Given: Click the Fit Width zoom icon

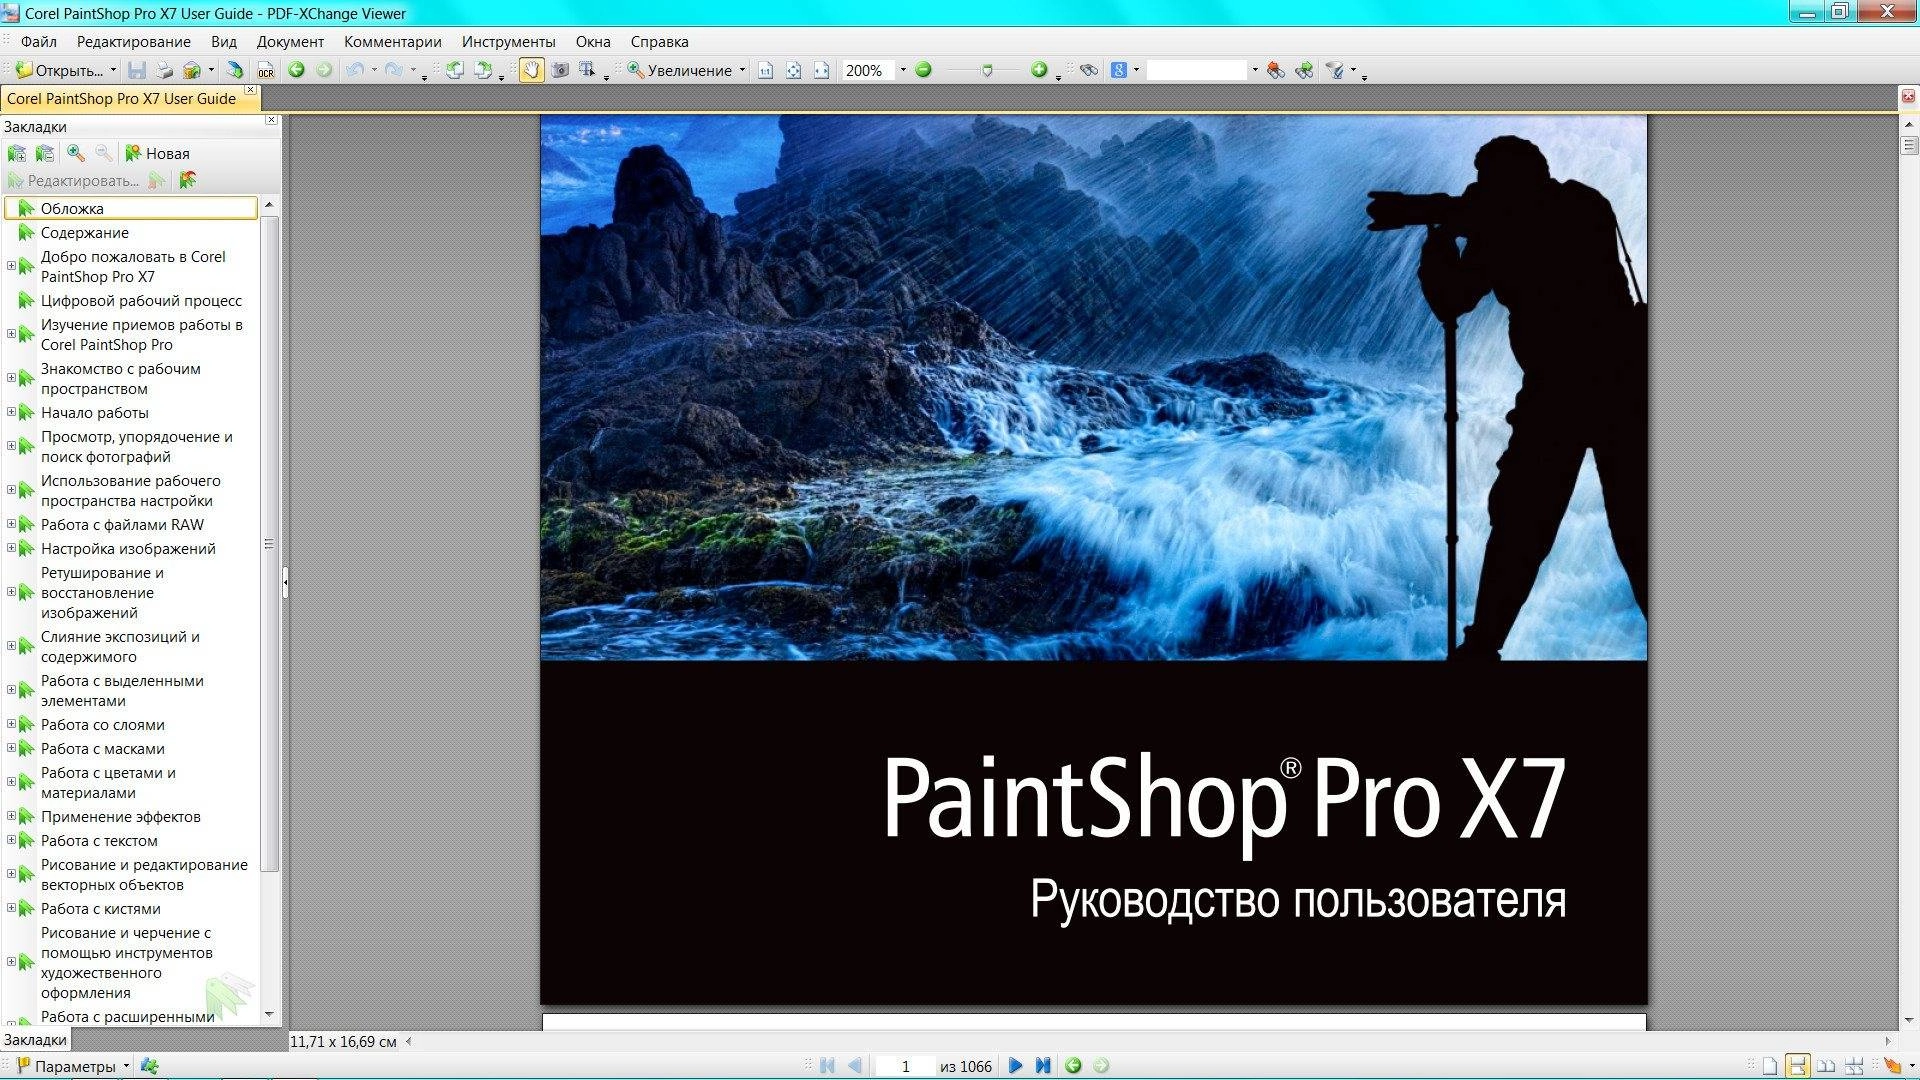Looking at the screenshot, I should point(821,70).
